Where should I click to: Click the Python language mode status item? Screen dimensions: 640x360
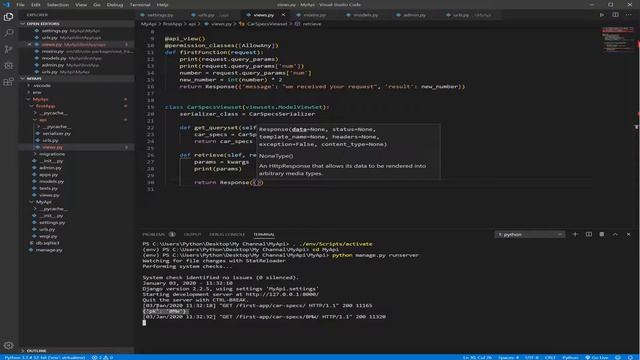tap(570, 357)
